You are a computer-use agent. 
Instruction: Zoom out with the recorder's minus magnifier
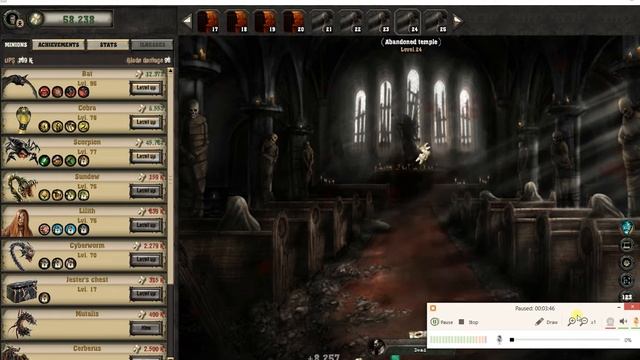[x=584, y=322]
